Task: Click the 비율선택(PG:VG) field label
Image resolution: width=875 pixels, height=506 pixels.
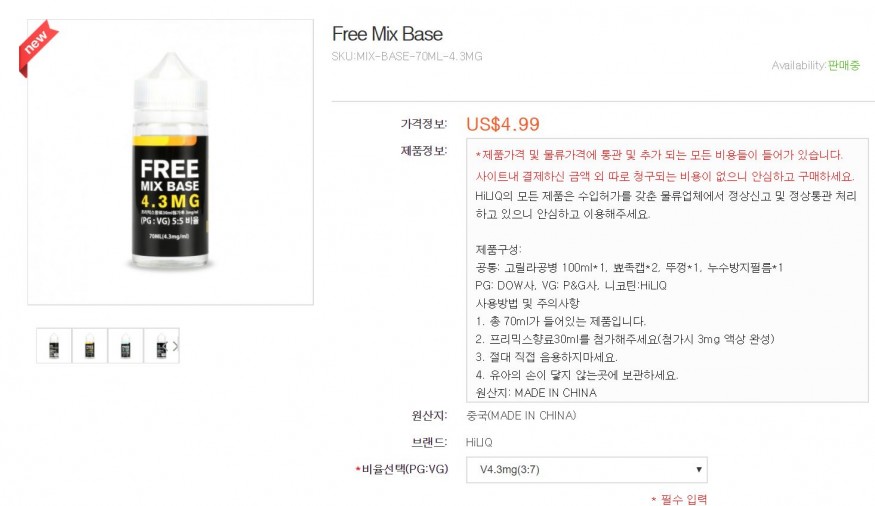Action: pyautogui.click(x=402, y=469)
